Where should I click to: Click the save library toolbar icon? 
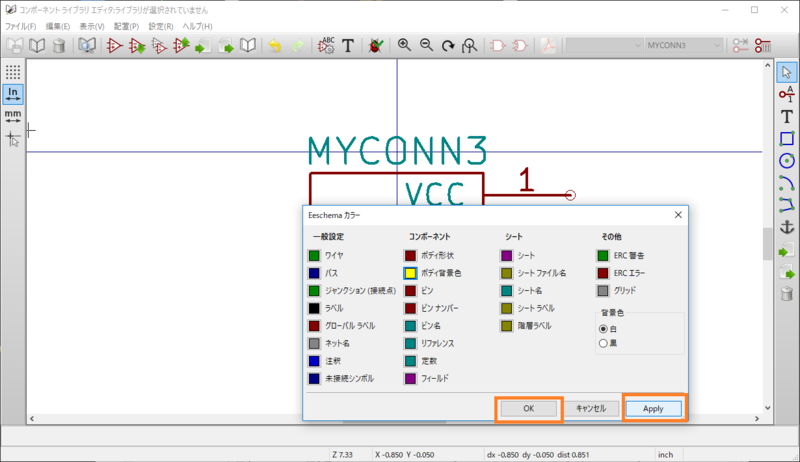click(15, 46)
